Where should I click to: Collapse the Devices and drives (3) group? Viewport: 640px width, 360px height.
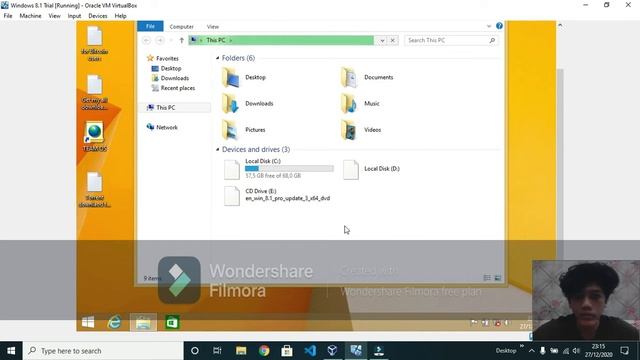[218, 150]
